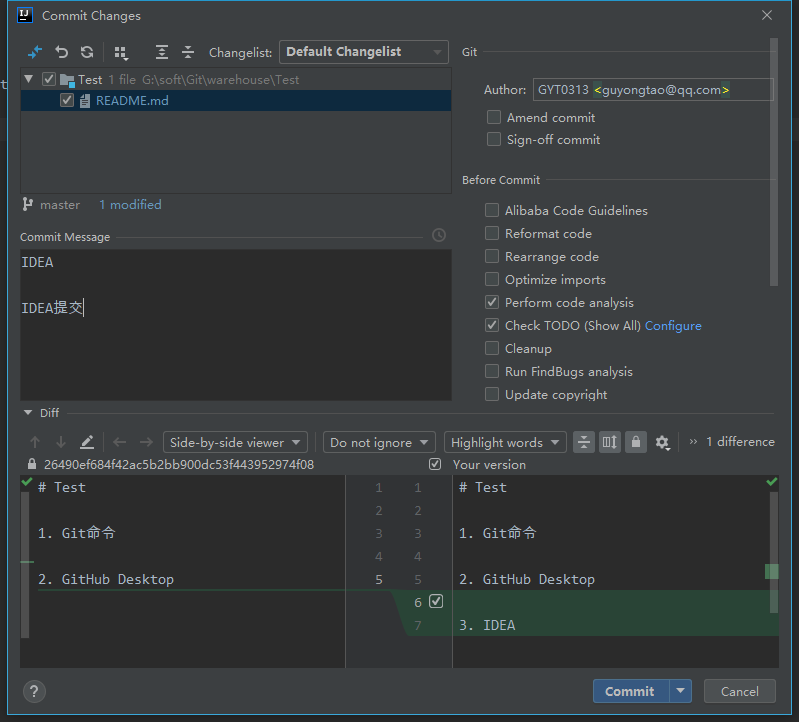The height and width of the screenshot is (722, 799).
Task: Collapse the Test tree node
Action: coord(29,79)
